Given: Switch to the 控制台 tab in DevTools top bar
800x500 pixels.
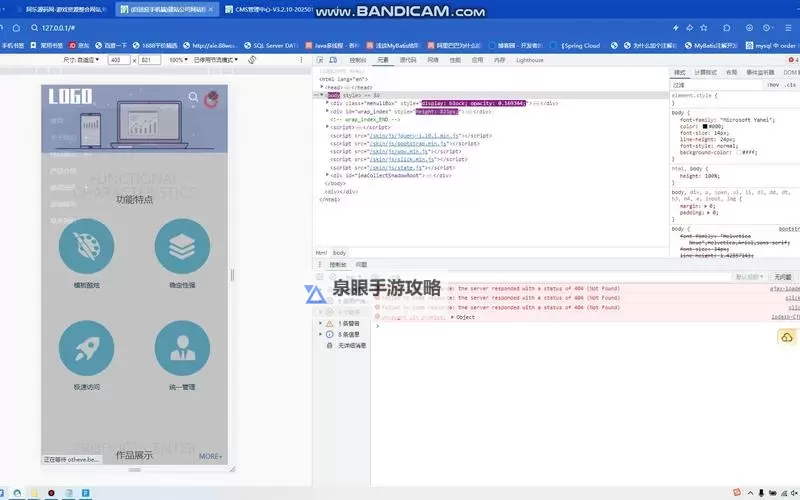Looking at the screenshot, I should (358, 60).
